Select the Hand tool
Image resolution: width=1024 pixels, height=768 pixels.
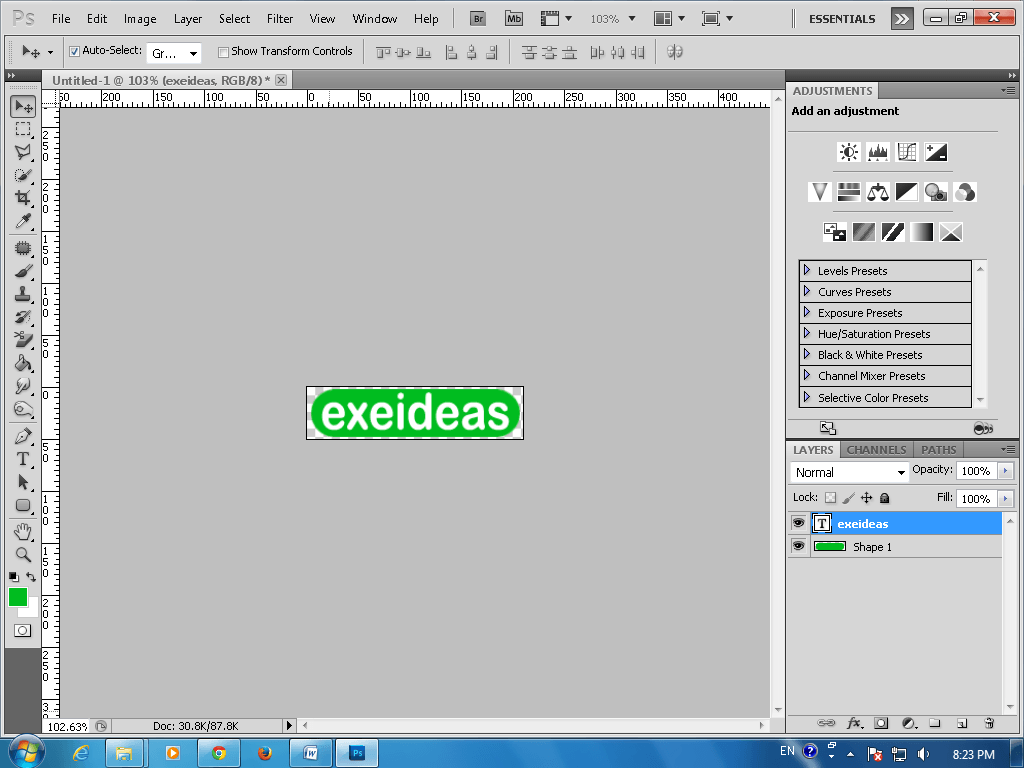click(23, 532)
